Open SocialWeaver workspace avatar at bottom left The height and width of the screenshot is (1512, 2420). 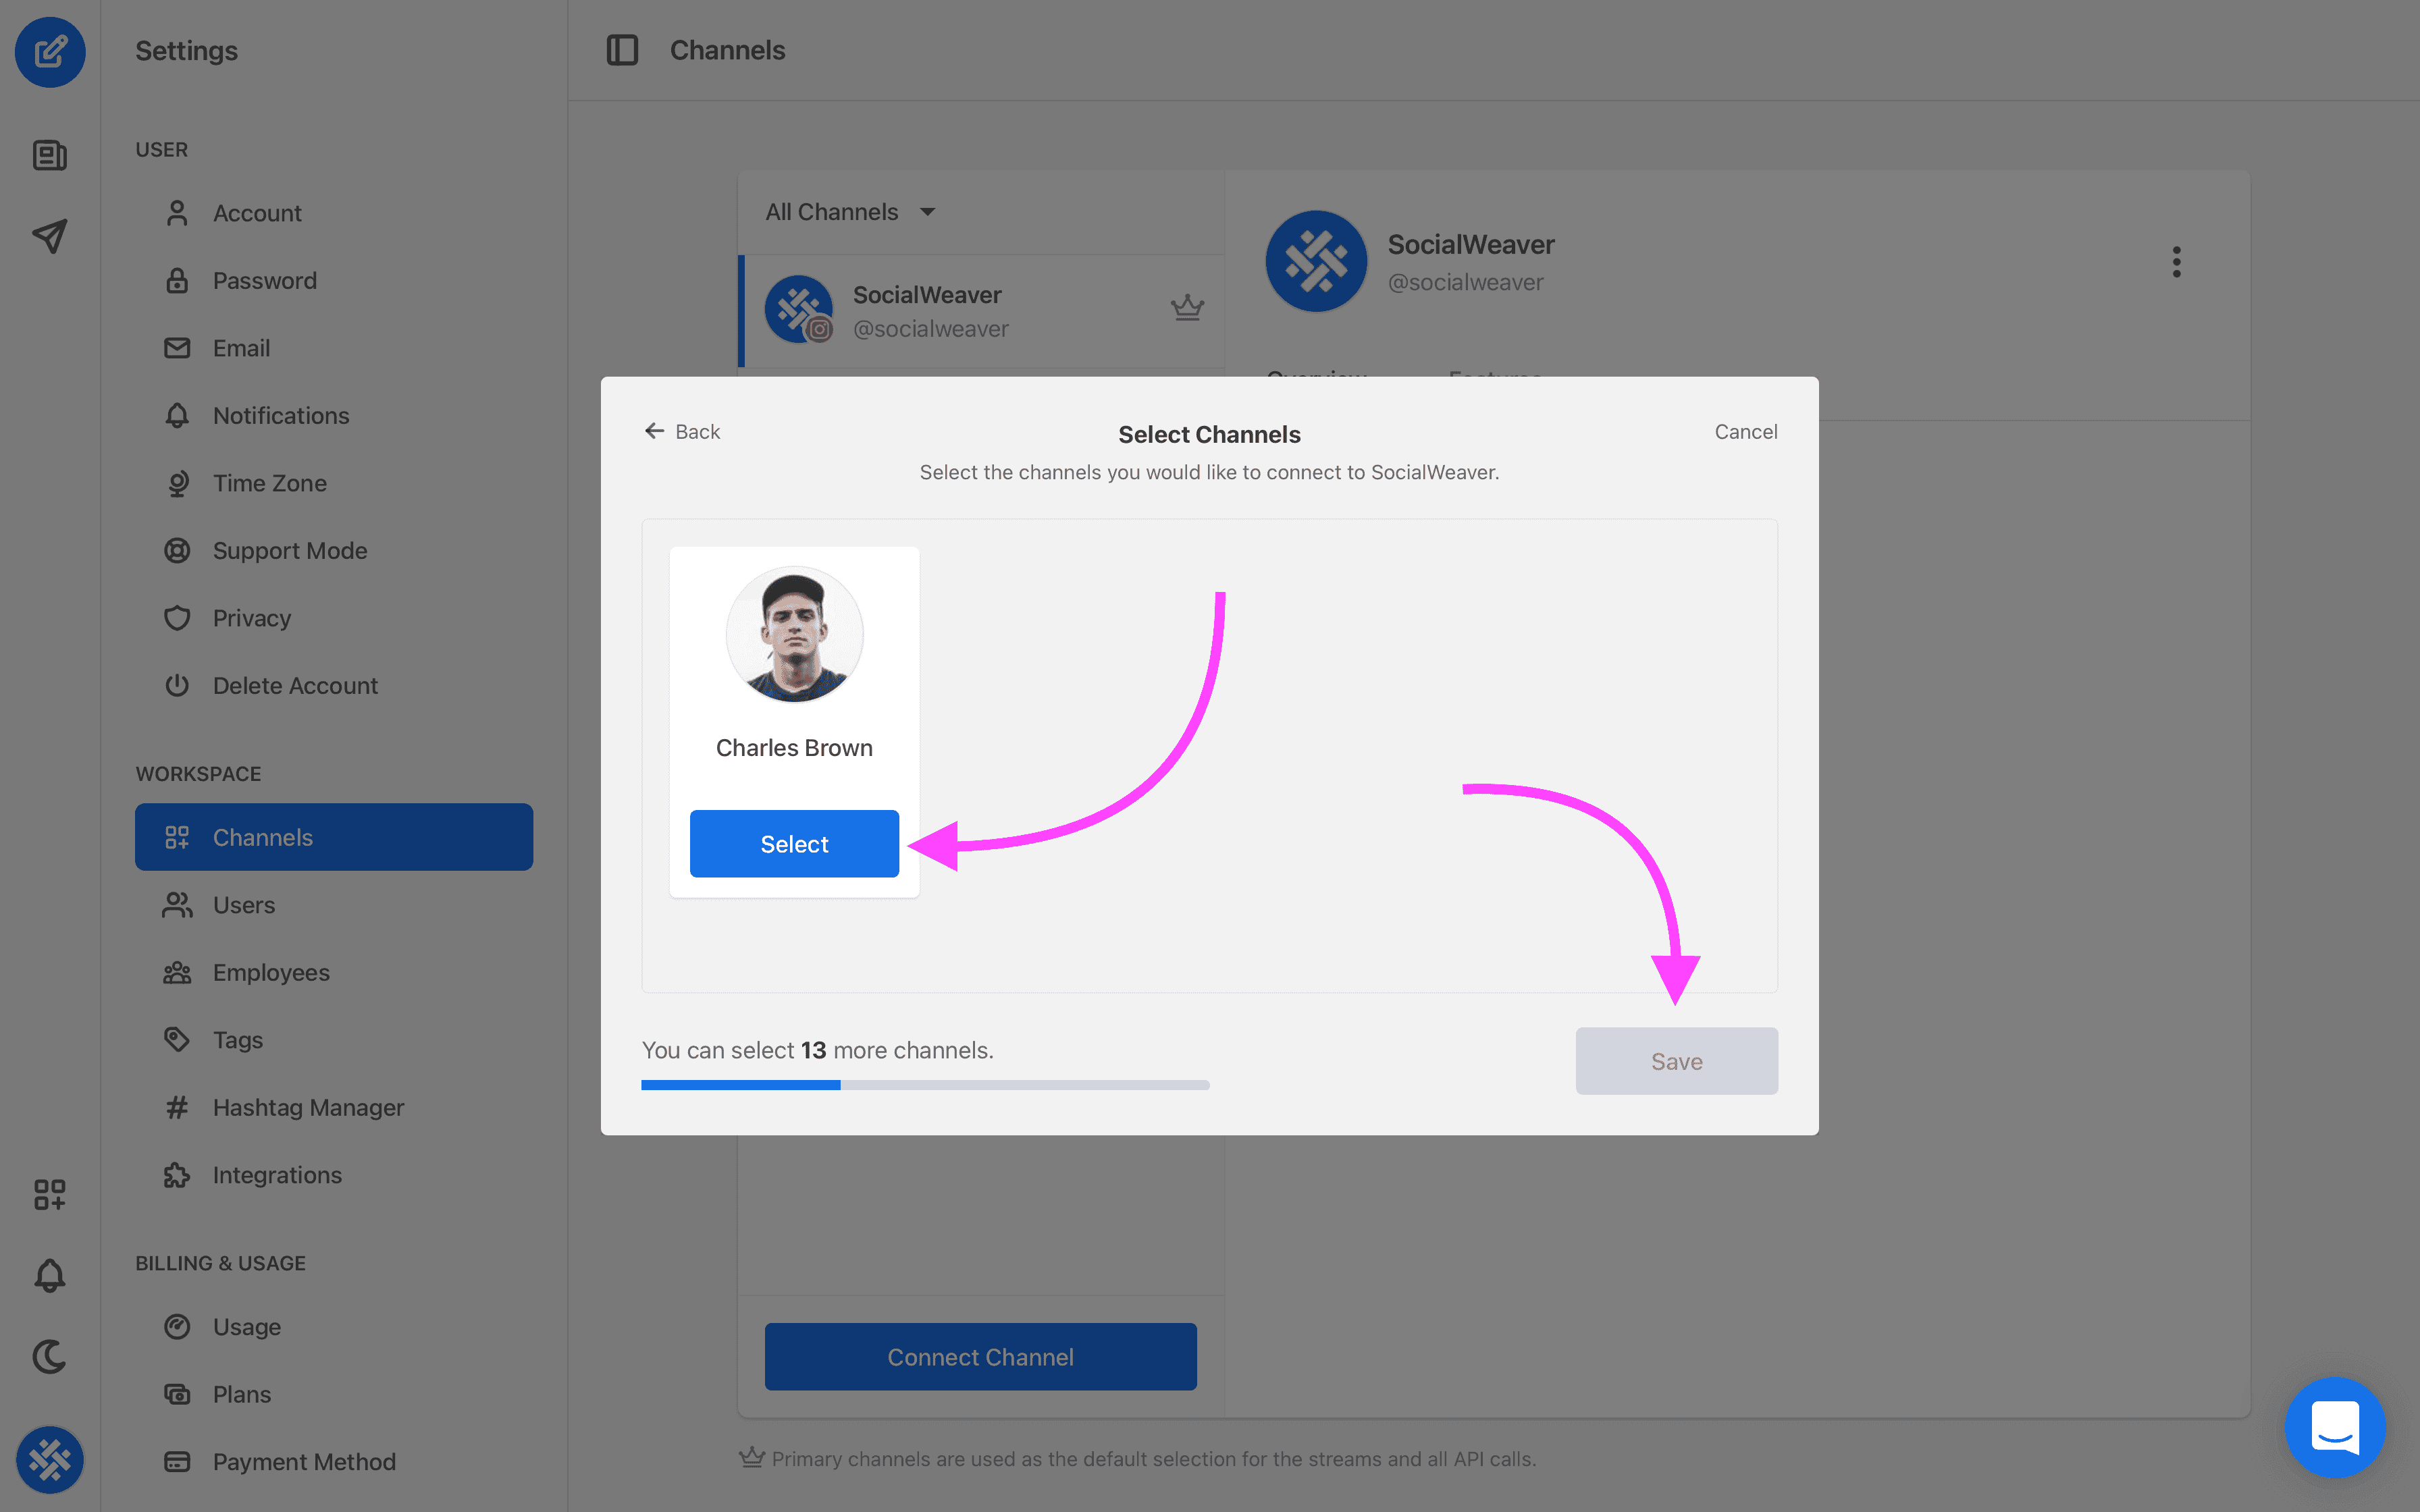[x=50, y=1460]
